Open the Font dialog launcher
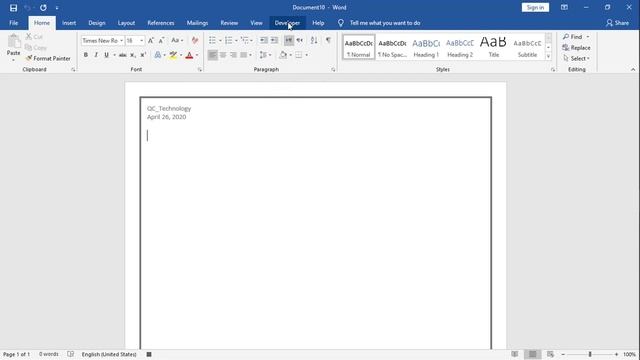640x360 pixels. [x=200, y=70]
